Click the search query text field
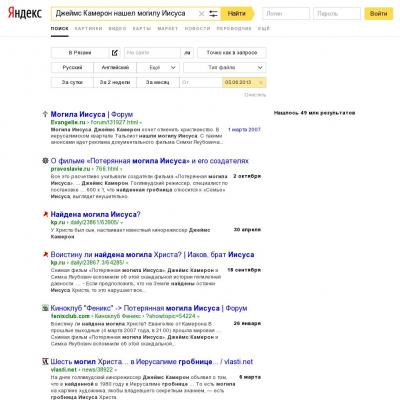Viewport: 400px width, 400px height. point(124,14)
